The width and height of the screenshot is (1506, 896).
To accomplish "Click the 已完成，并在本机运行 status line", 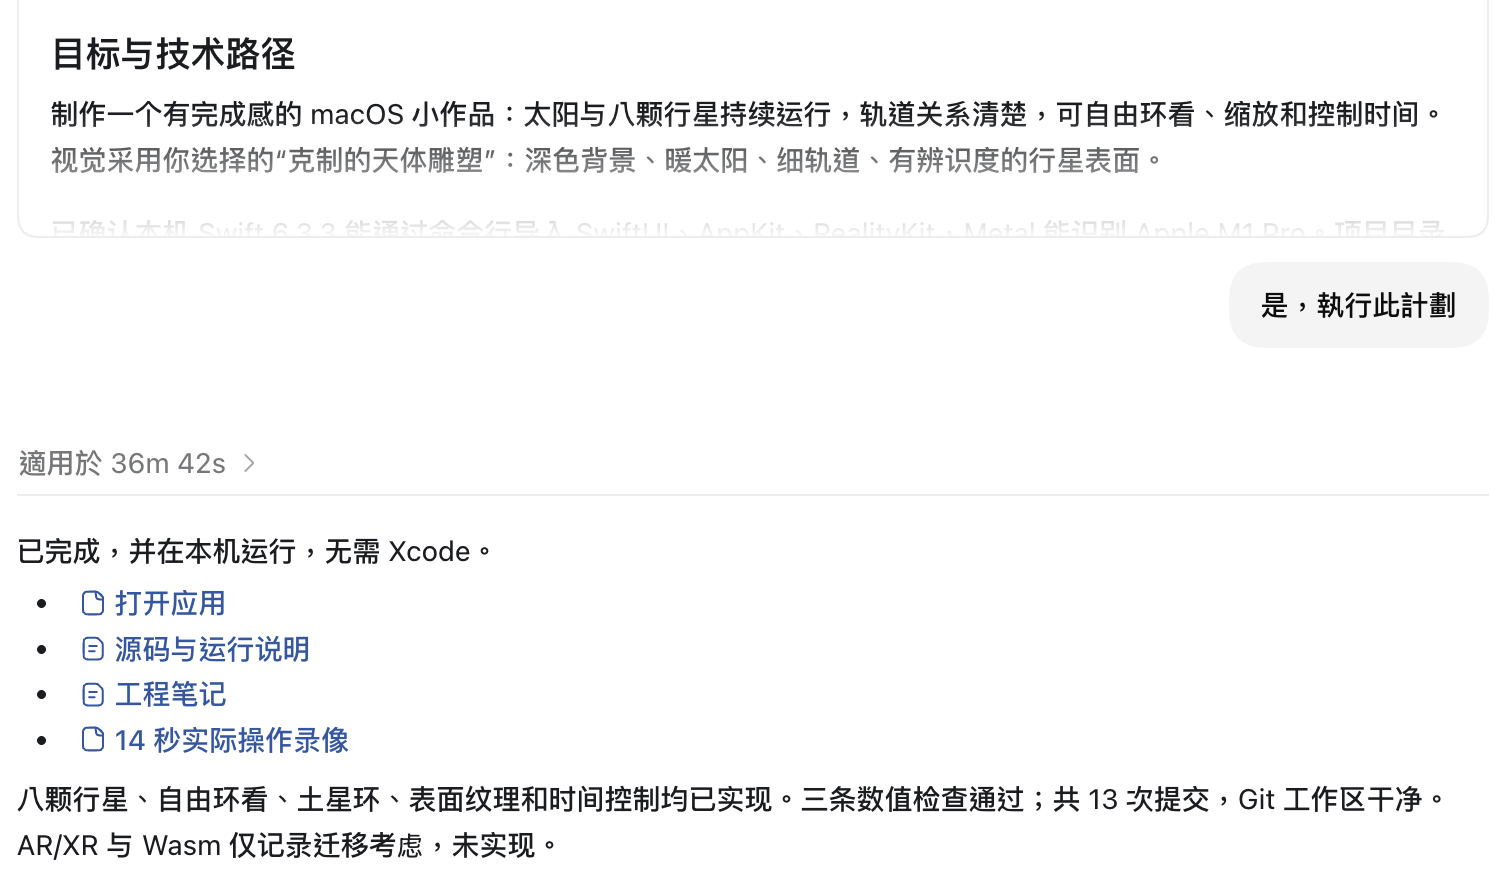I will pyautogui.click(x=256, y=551).
